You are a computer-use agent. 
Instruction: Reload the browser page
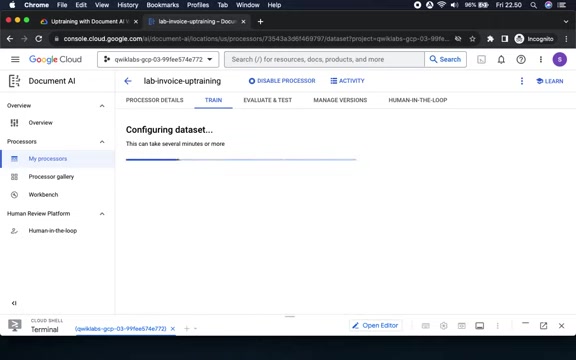pos(39,39)
